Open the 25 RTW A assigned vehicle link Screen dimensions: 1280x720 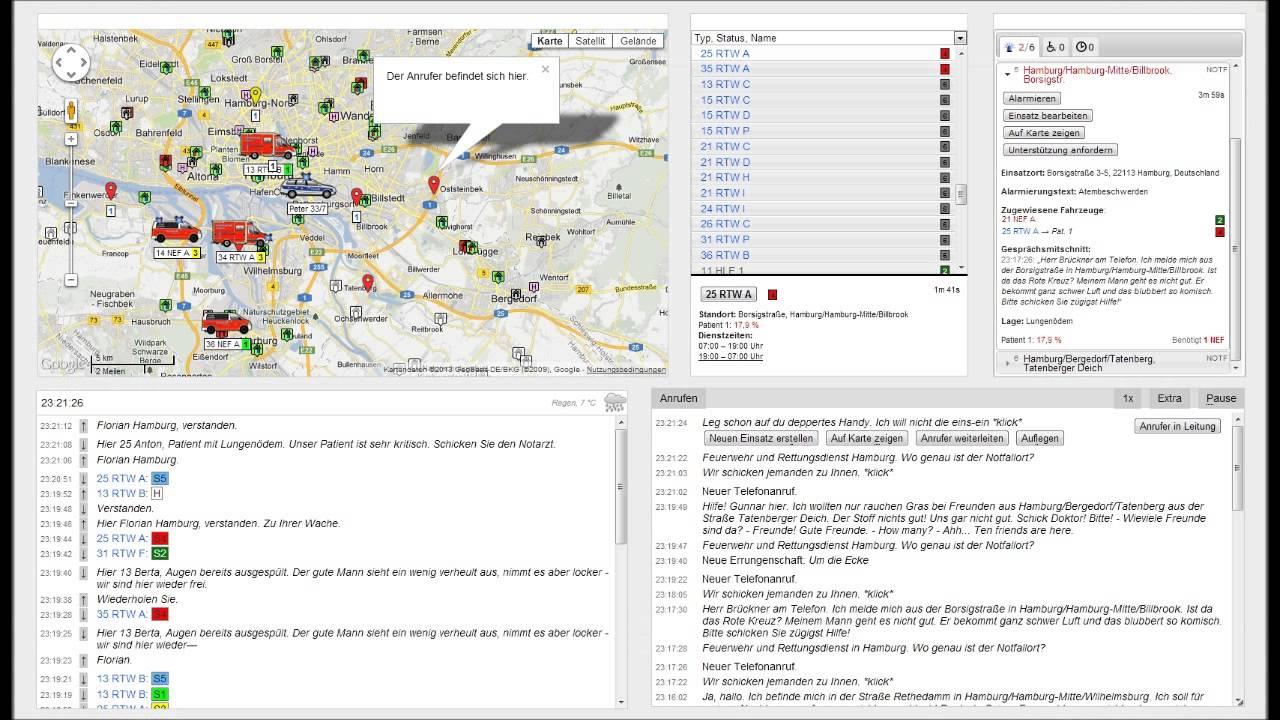1019,231
